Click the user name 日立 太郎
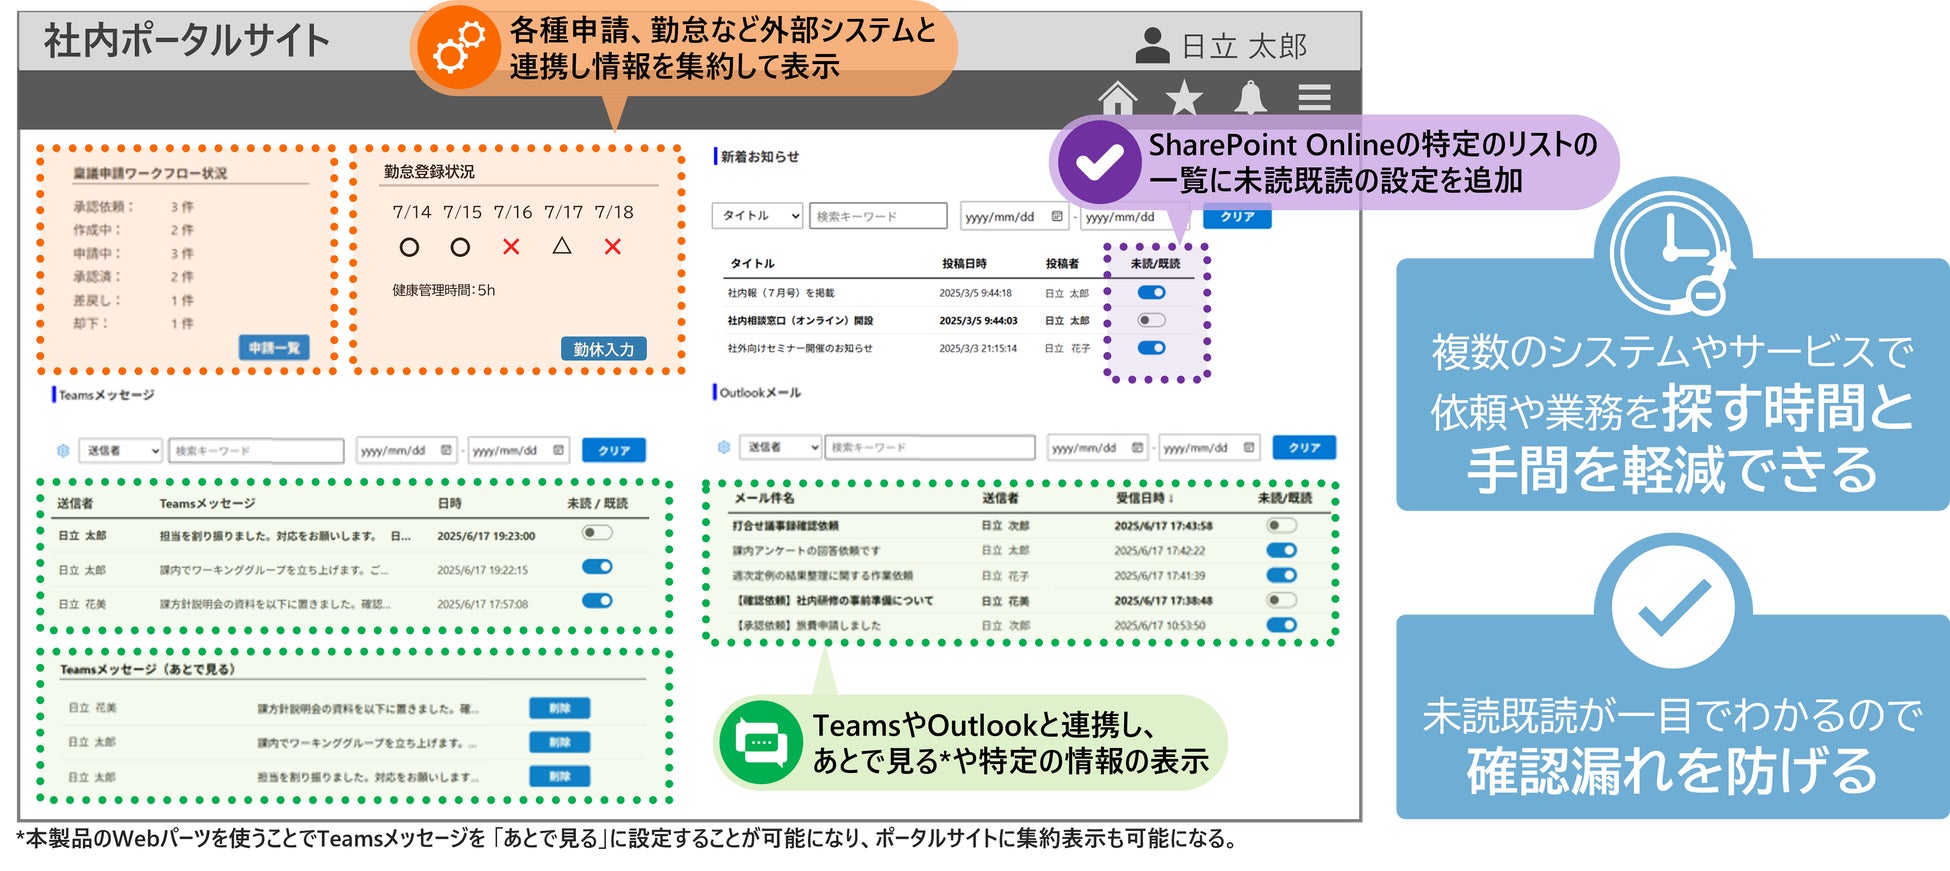Image resolution: width=1950 pixels, height=871 pixels. [x=1244, y=46]
